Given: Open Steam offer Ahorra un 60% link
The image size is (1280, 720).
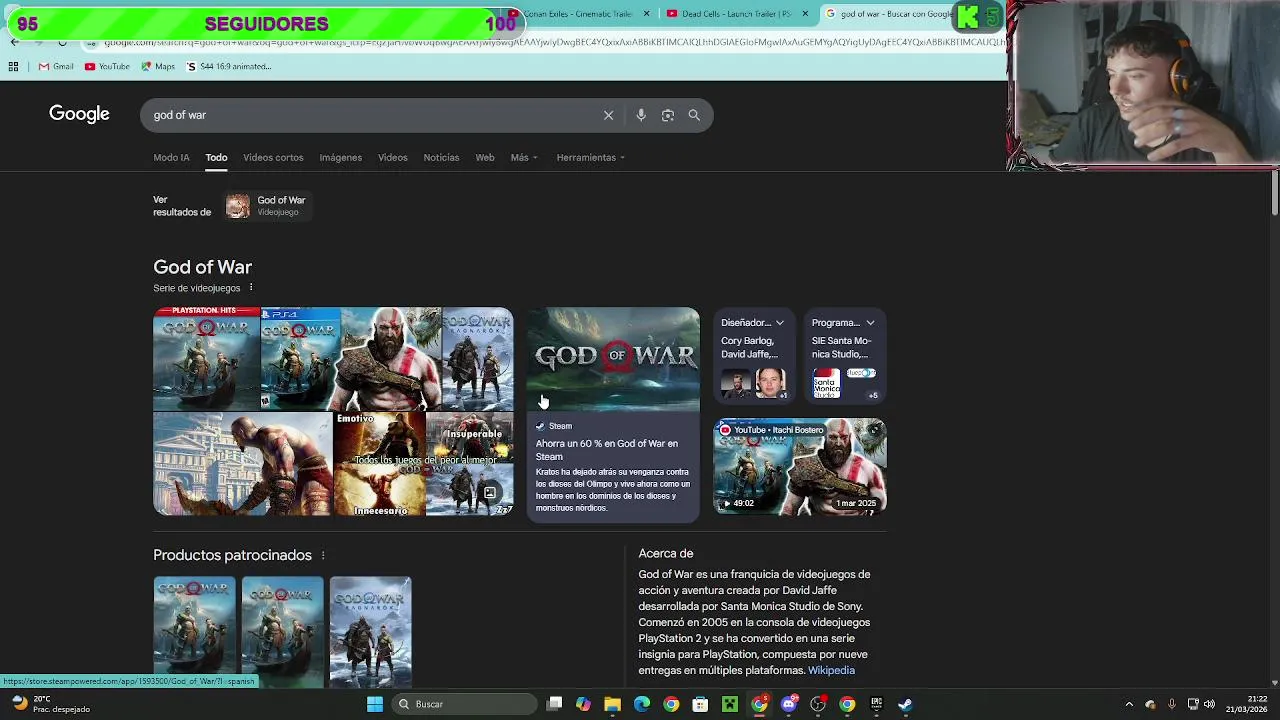Looking at the screenshot, I should (606, 450).
